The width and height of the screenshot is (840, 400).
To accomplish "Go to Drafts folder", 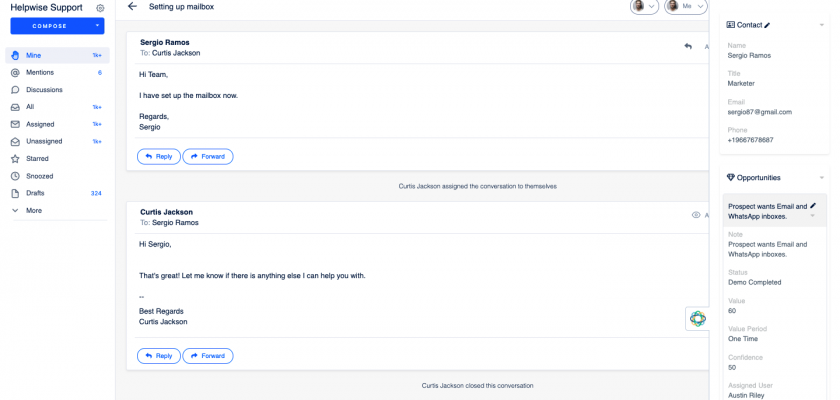I will tap(35, 193).
